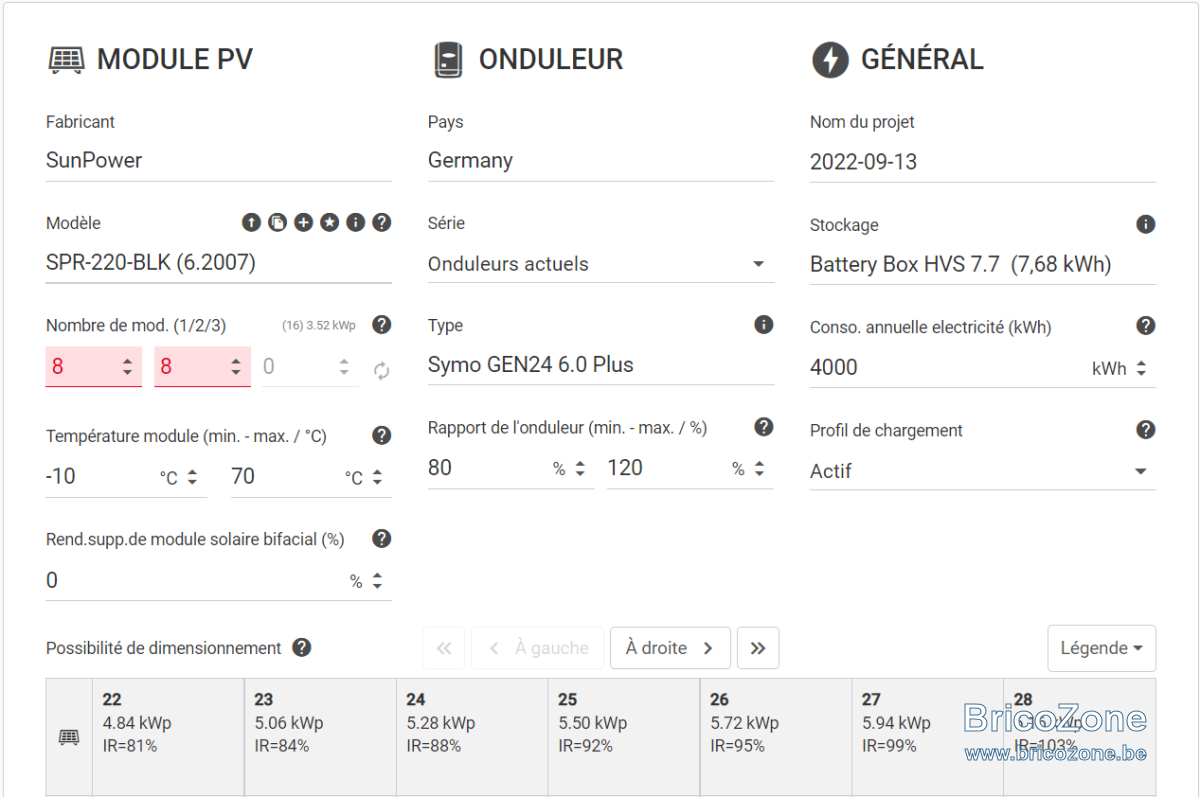
Task: Adjust maximum temperature 70 stepper
Action: coord(377,477)
